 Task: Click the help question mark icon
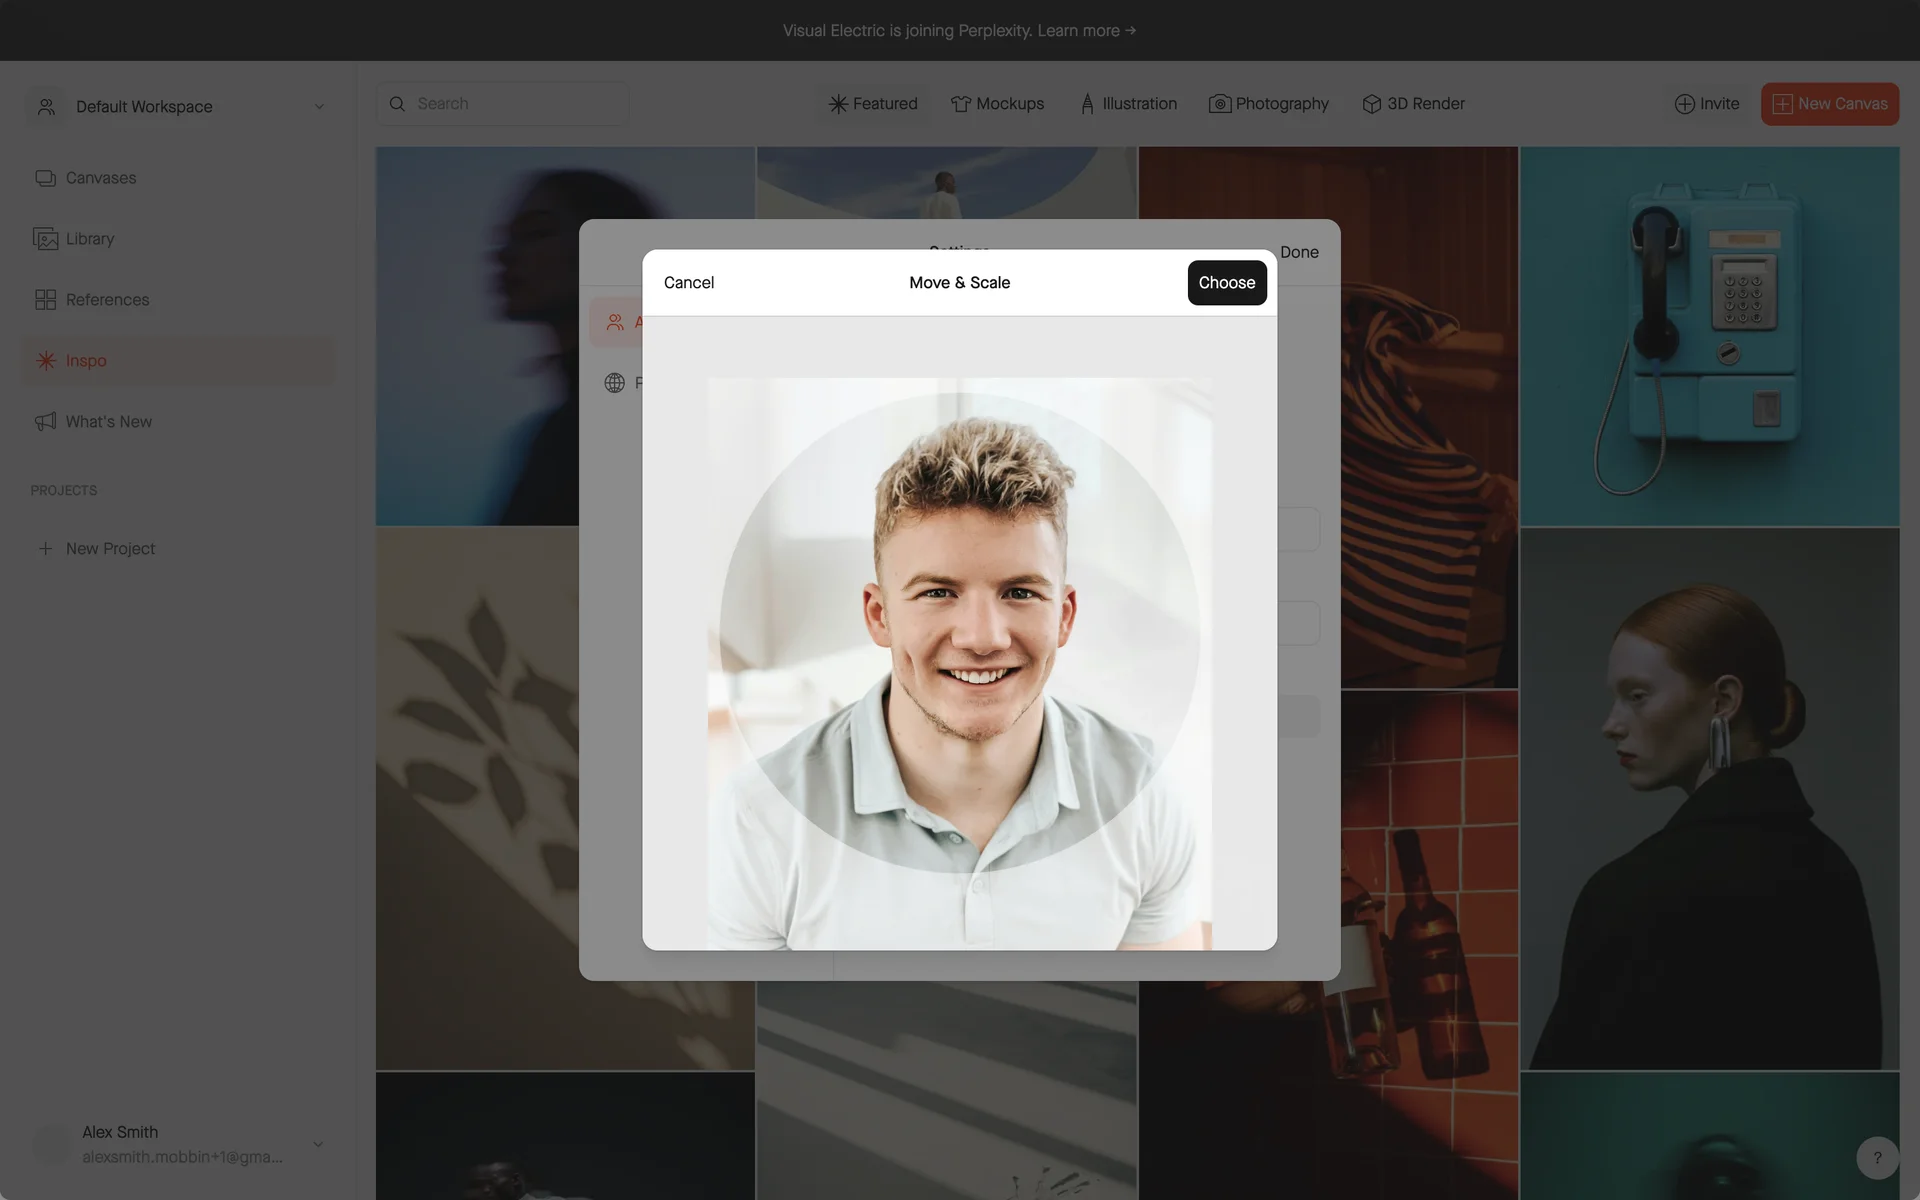[1876, 1158]
